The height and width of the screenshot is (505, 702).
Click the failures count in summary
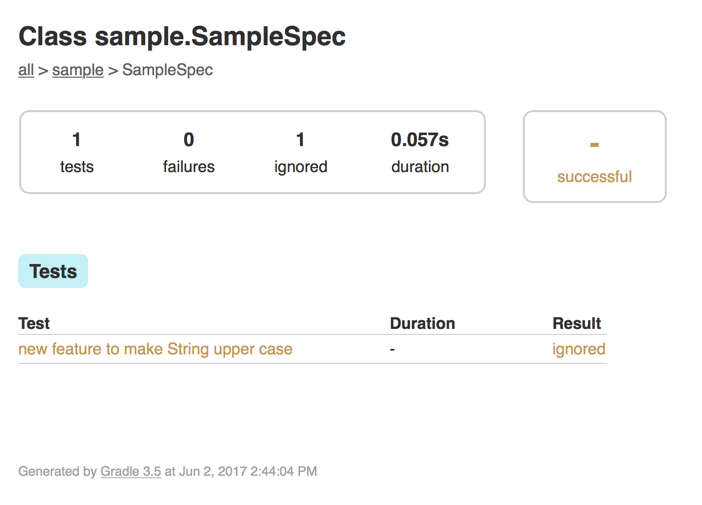click(189, 141)
